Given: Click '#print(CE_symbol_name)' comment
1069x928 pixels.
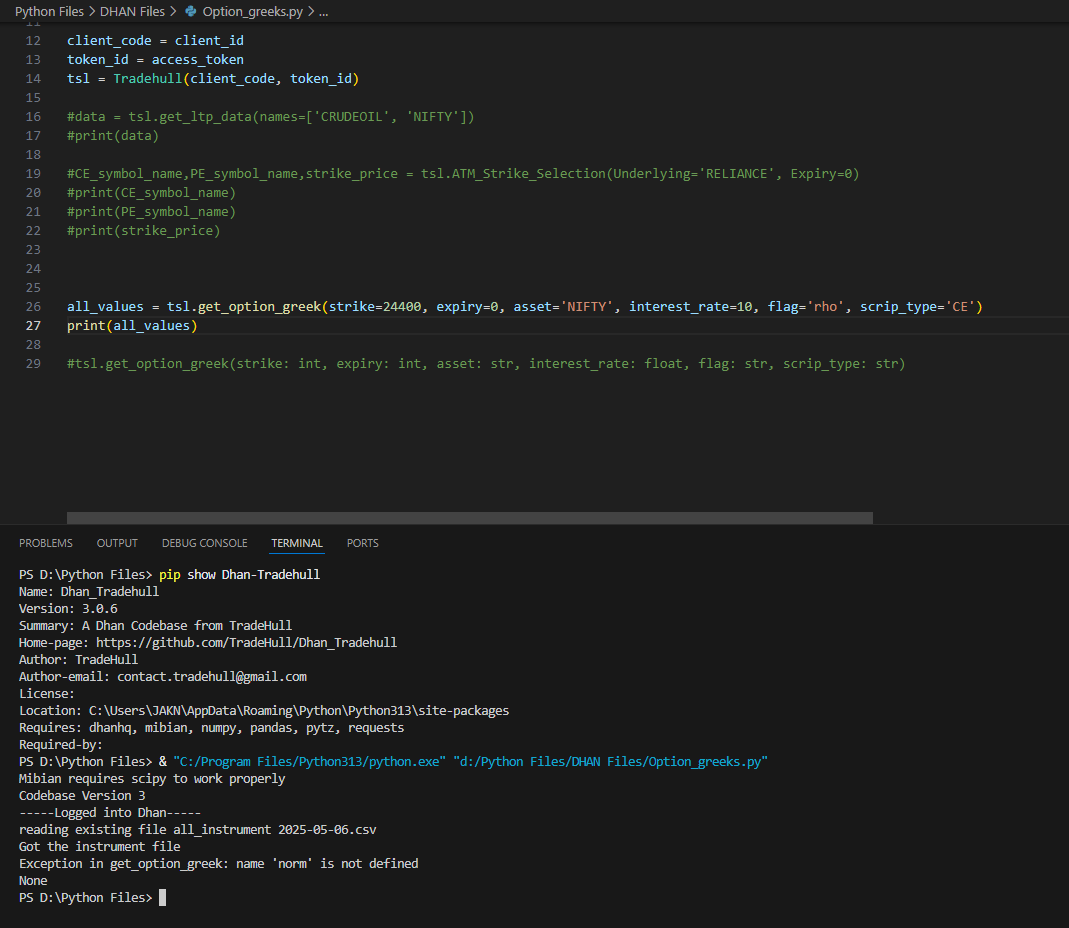Looking at the screenshot, I should coord(151,193).
